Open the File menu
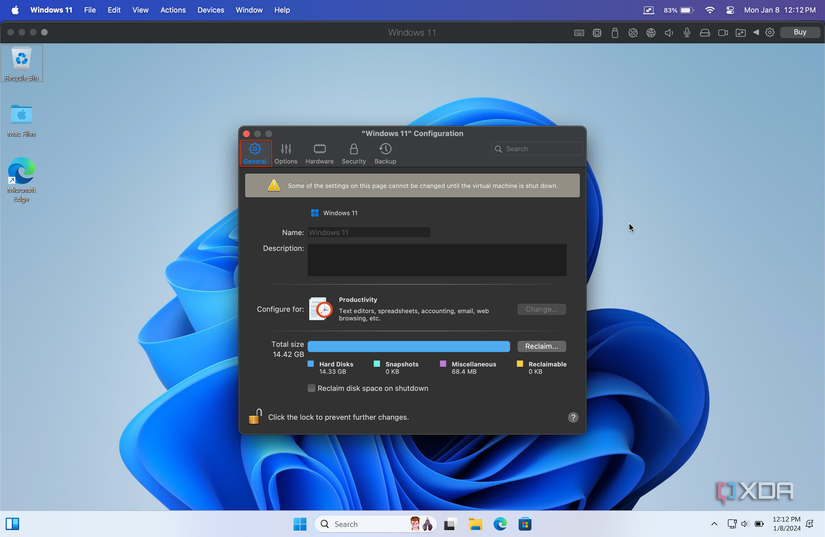825x537 pixels. point(90,10)
